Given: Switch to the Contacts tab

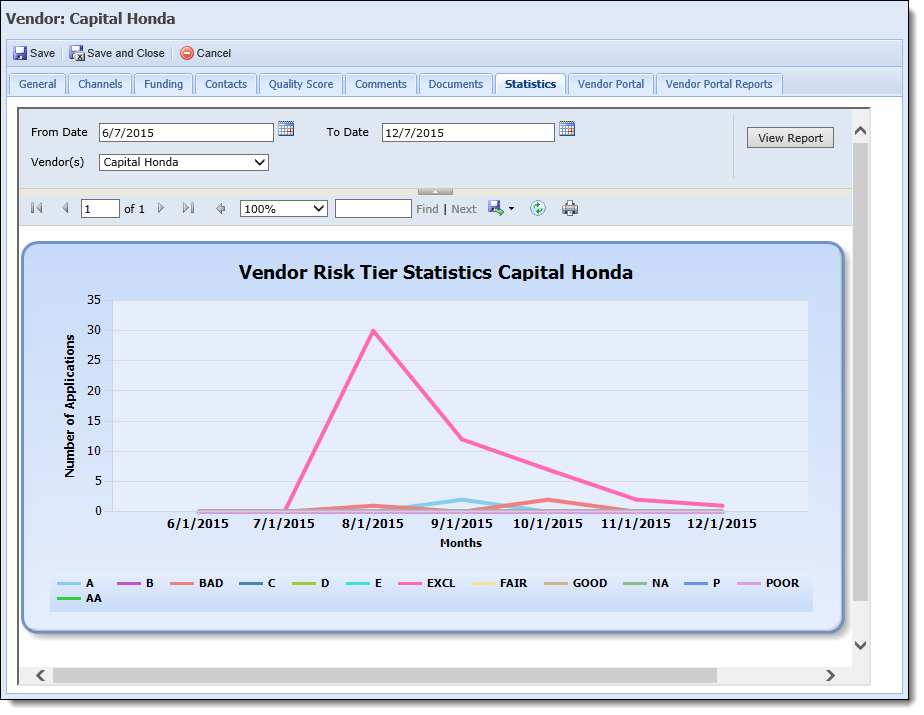Looking at the screenshot, I should [226, 84].
